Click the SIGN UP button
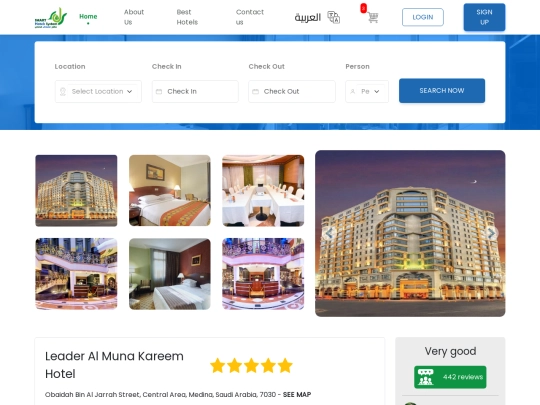This screenshot has height=405, width=540. point(484,17)
